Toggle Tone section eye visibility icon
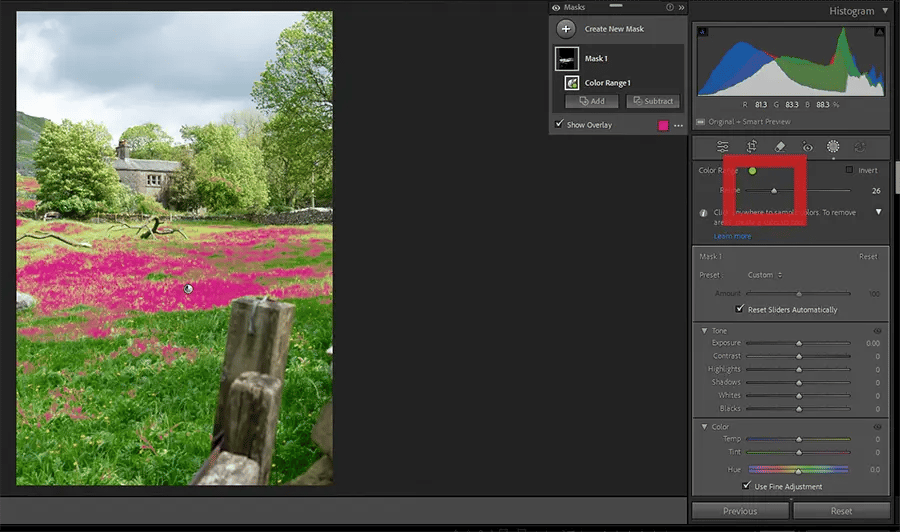900x532 pixels. click(x=877, y=331)
